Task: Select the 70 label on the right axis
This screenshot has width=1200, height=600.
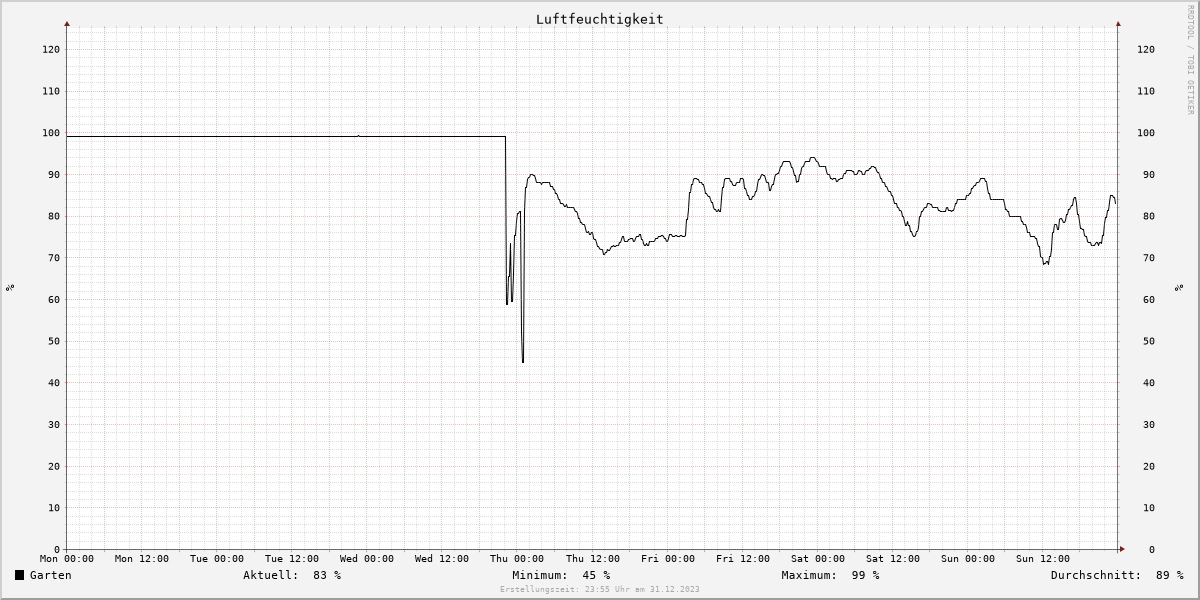Action: (1149, 258)
